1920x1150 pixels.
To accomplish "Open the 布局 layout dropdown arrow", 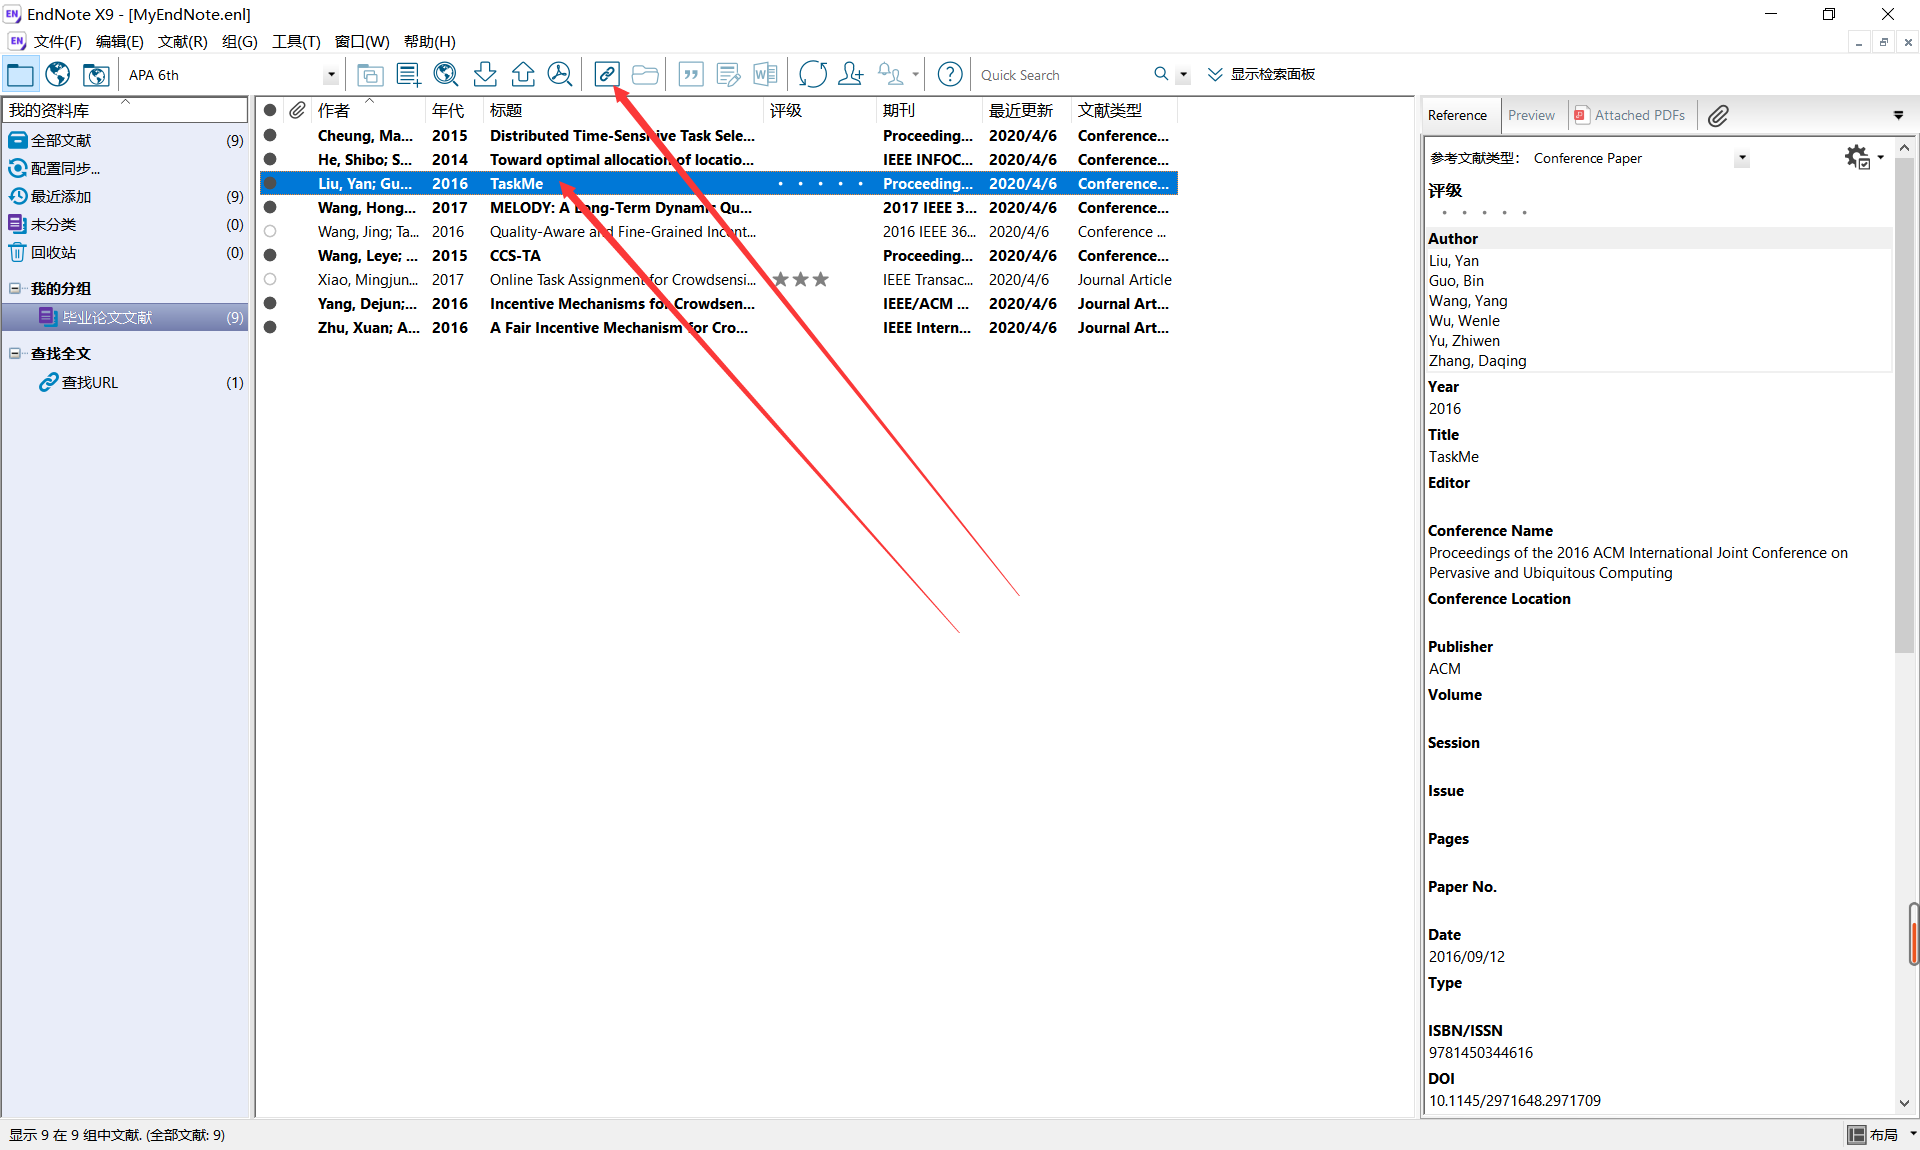I will tap(1912, 1134).
